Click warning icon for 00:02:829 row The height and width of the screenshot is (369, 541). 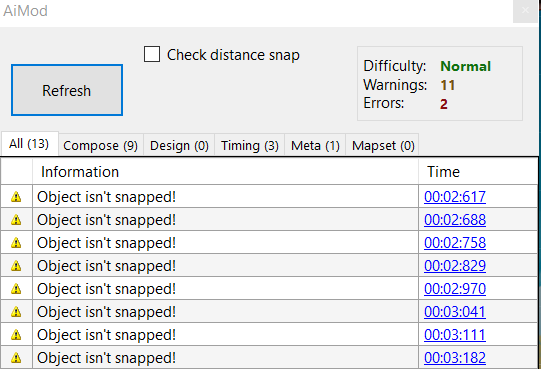[x=16, y=266]
